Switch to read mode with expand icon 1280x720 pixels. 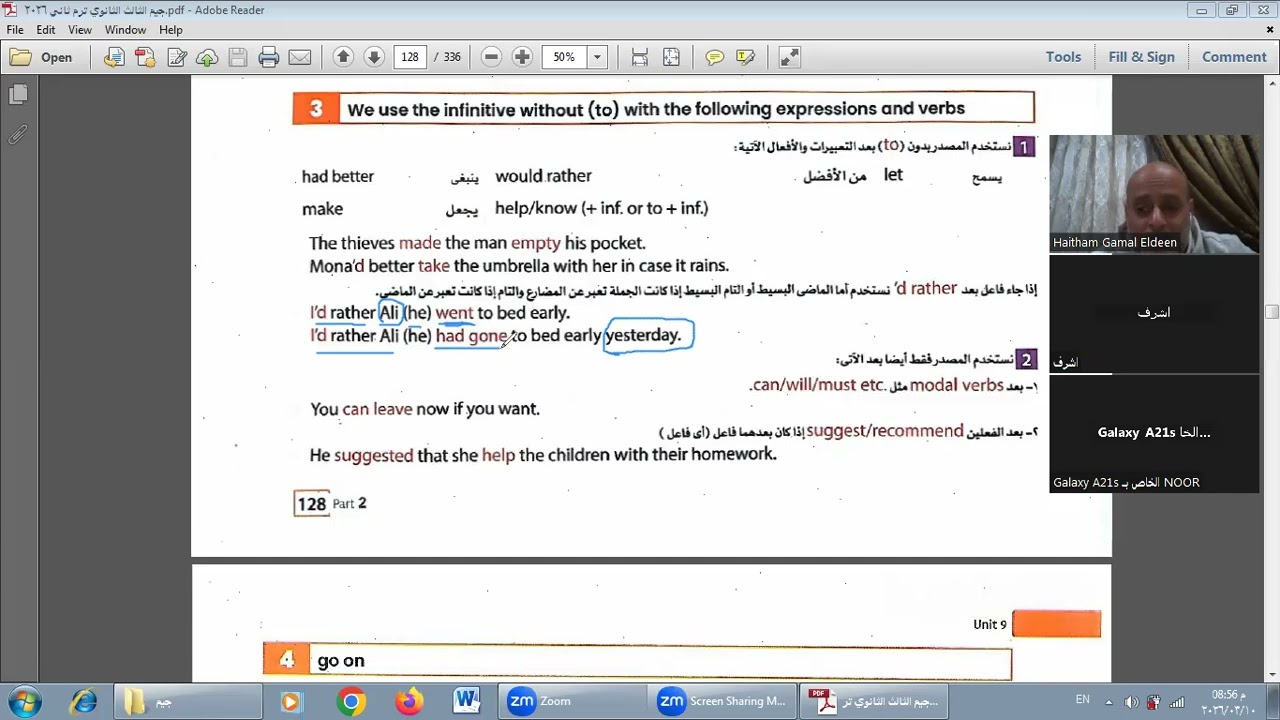(x=789, y=57)
